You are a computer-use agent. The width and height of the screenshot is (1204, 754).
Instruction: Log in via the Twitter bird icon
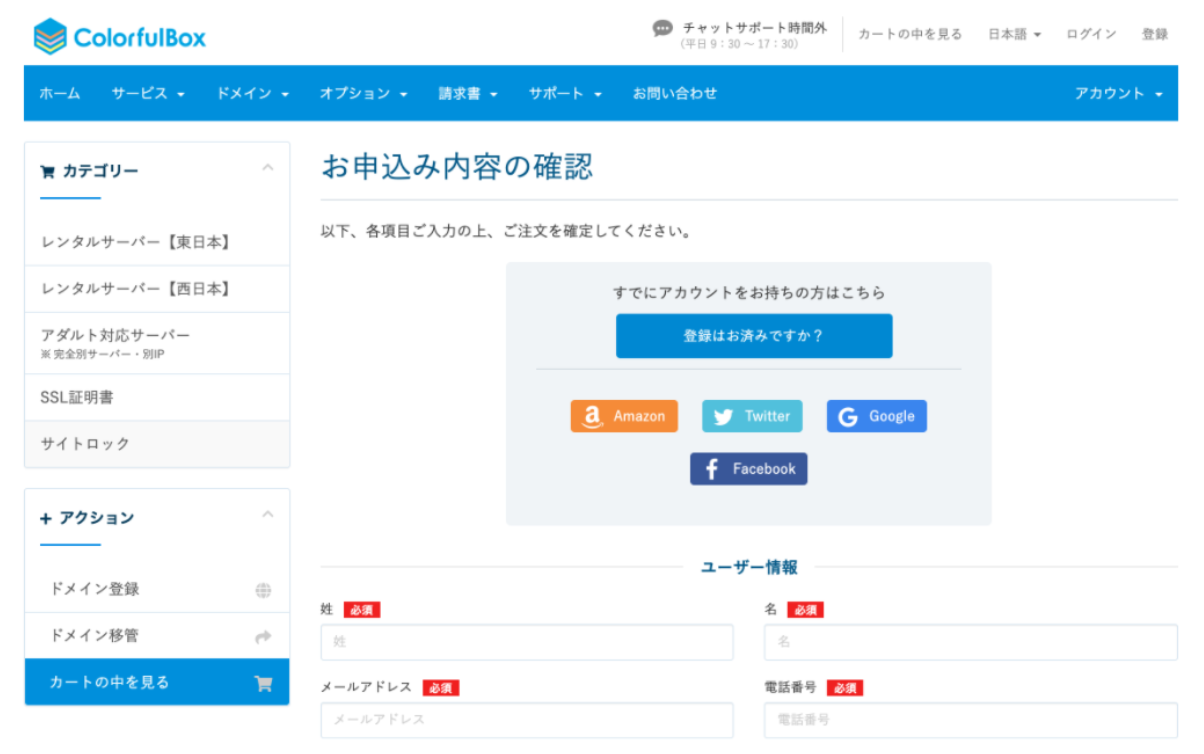click(x=722, y=416)
